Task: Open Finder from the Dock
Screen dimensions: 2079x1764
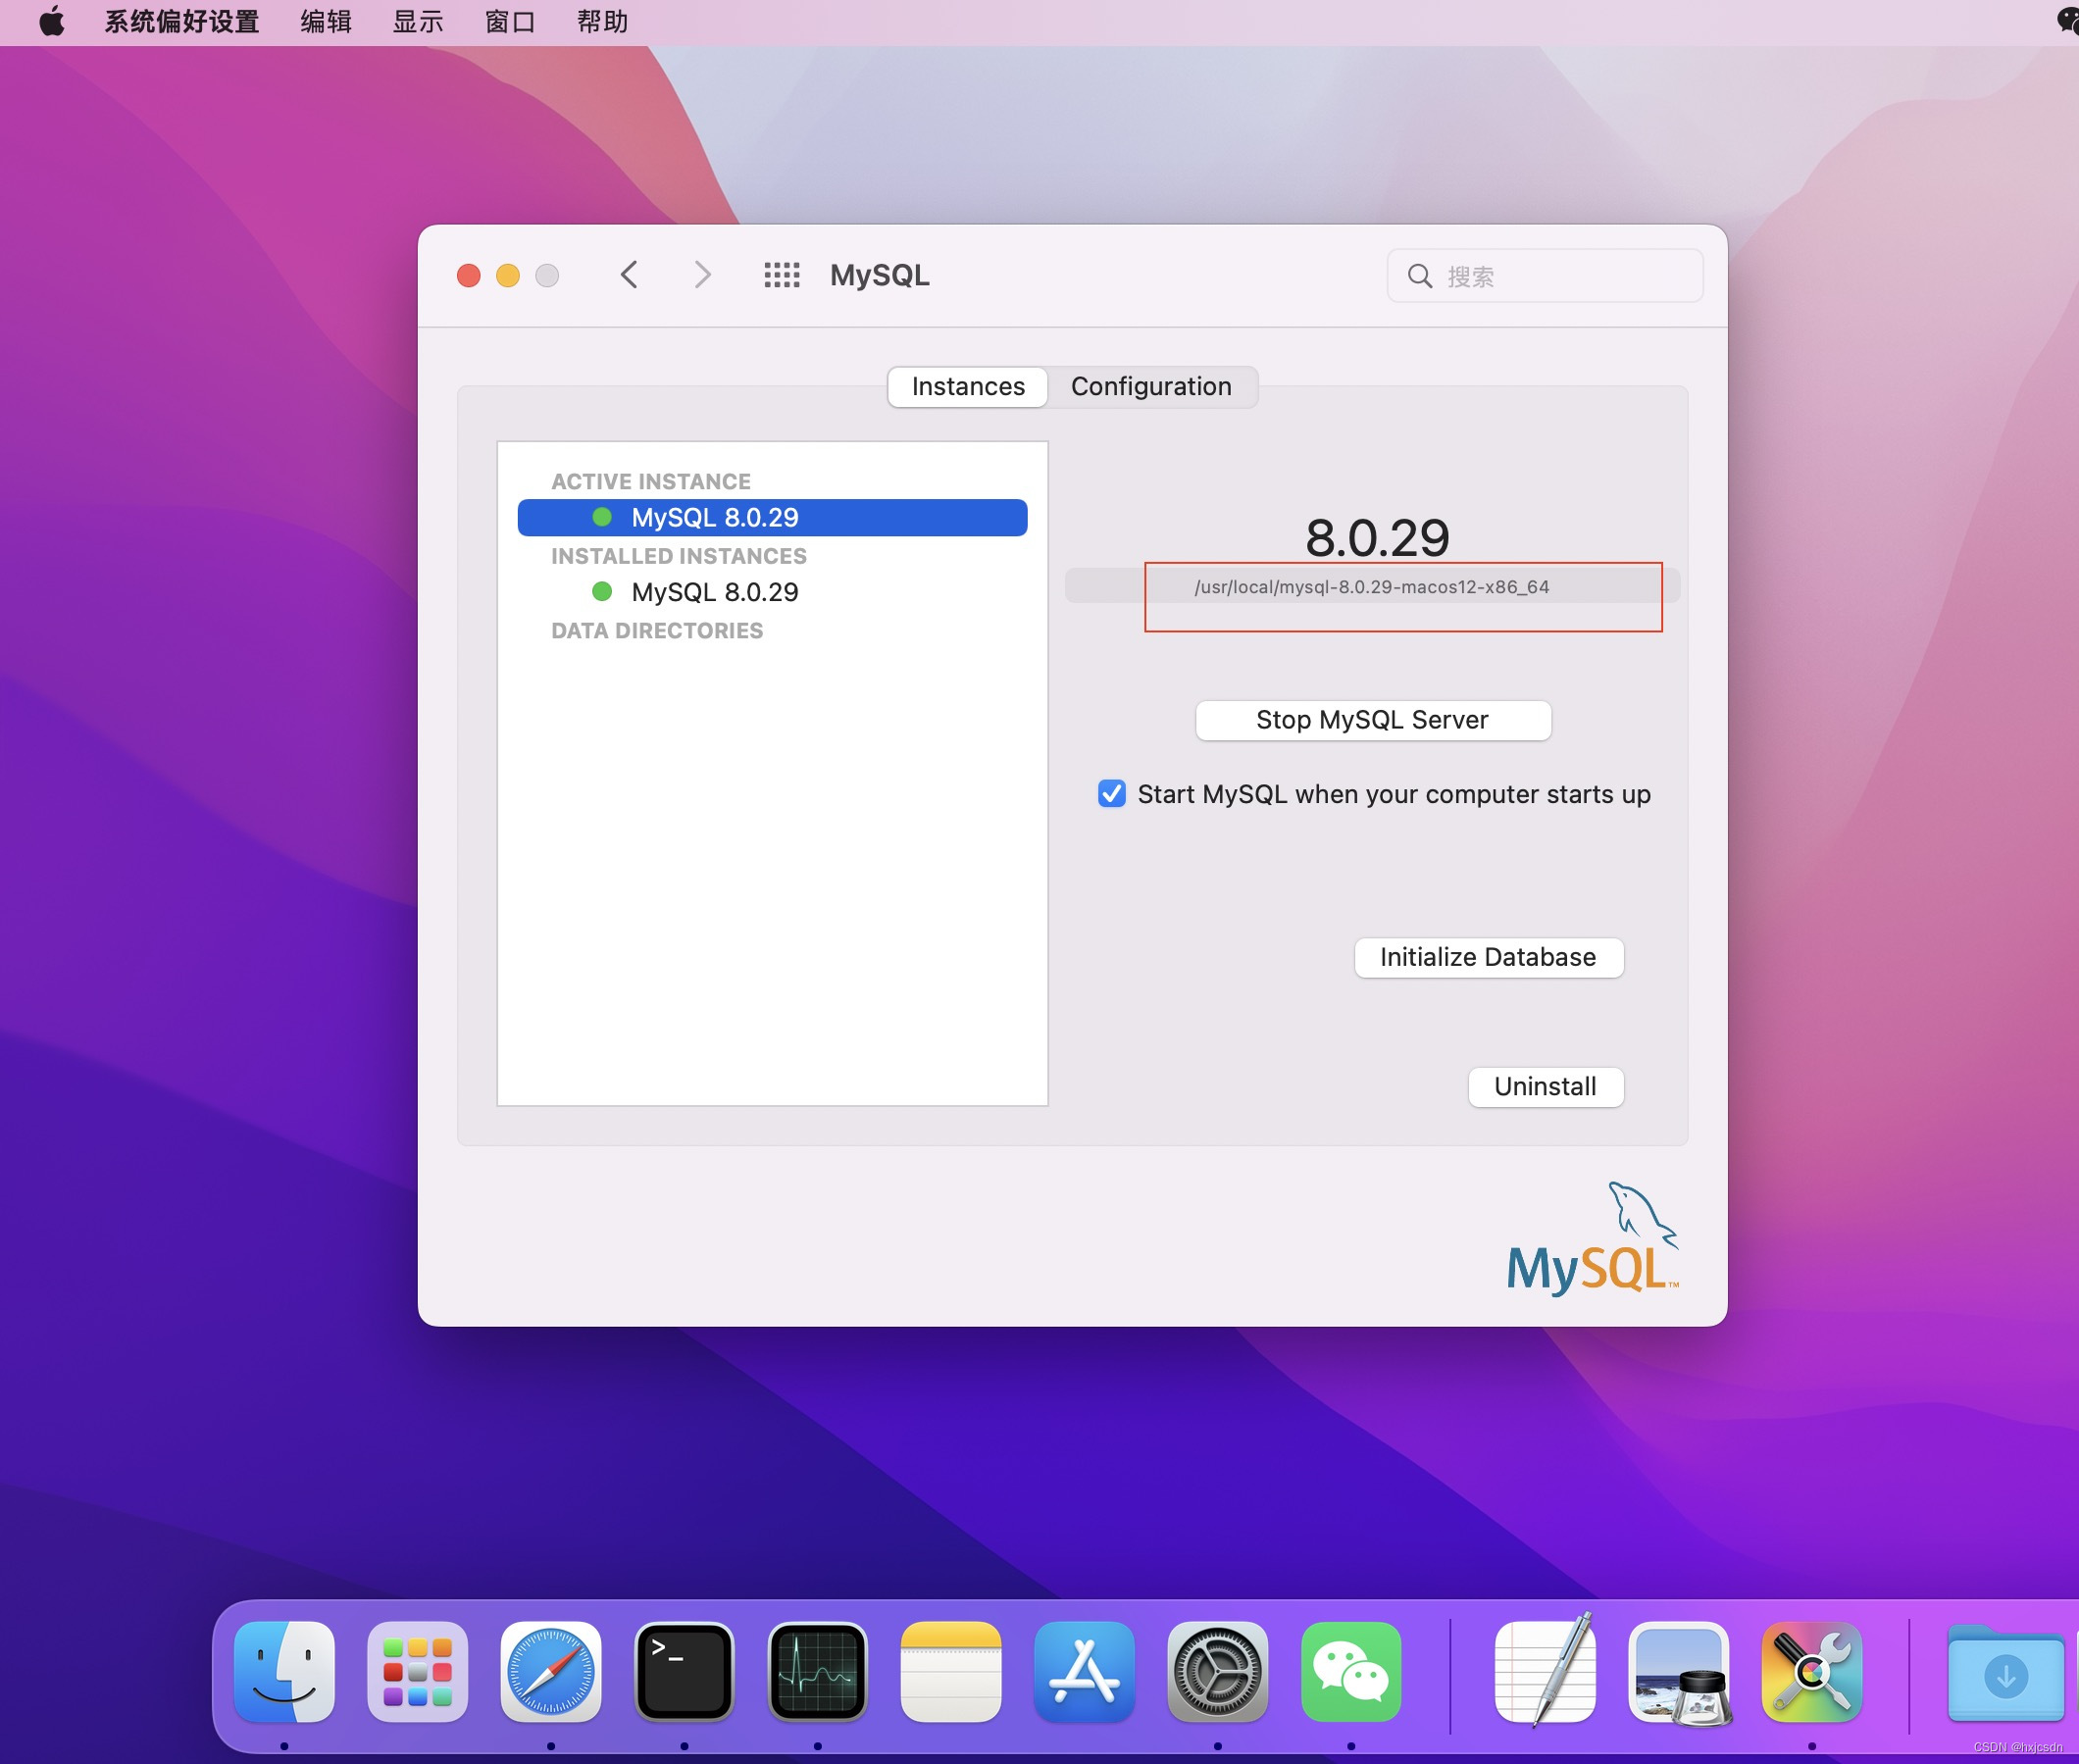Action: point(284,1671)
